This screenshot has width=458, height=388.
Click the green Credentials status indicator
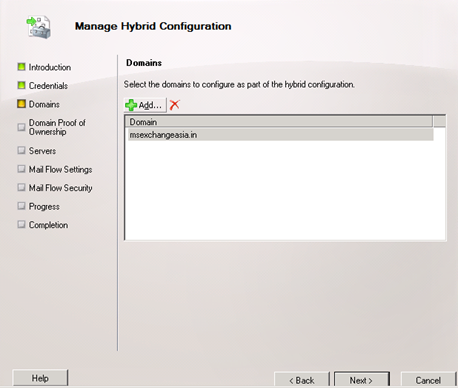click(21, 85)
